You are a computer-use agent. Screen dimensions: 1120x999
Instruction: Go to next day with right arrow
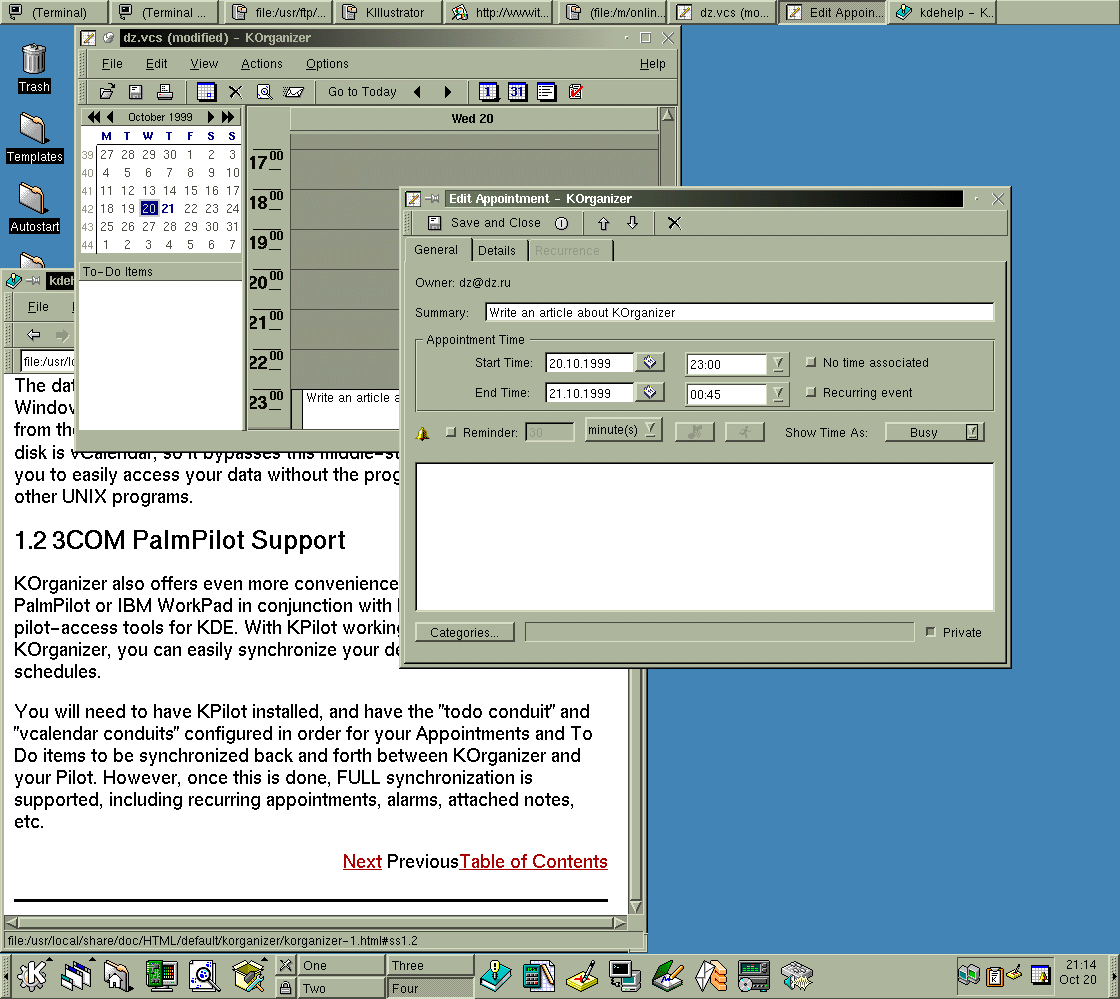[x=448, y=91]
